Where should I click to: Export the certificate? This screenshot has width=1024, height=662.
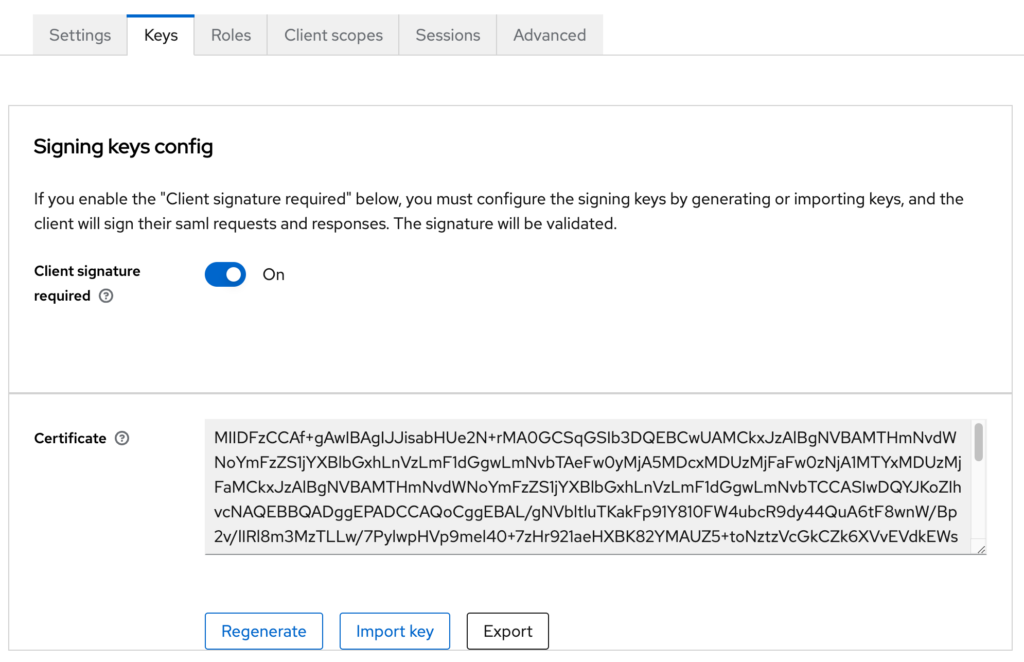click(x=507, y=631)
